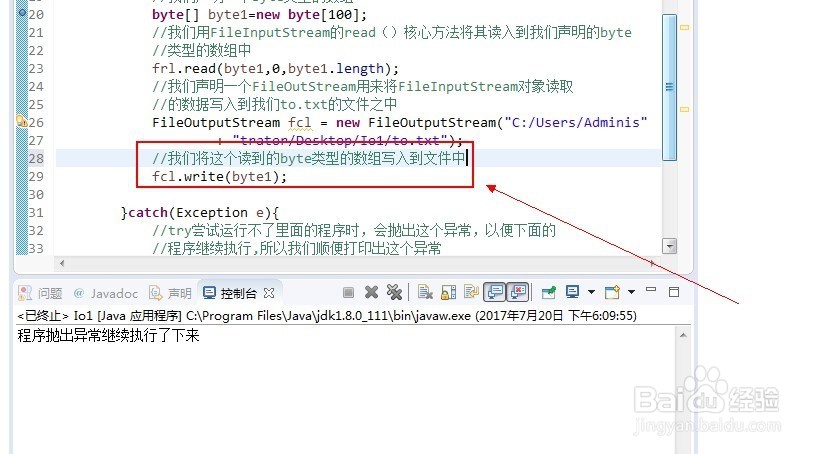
Task: Click line number 31 in the gutter
Action: tap(36, 212)
